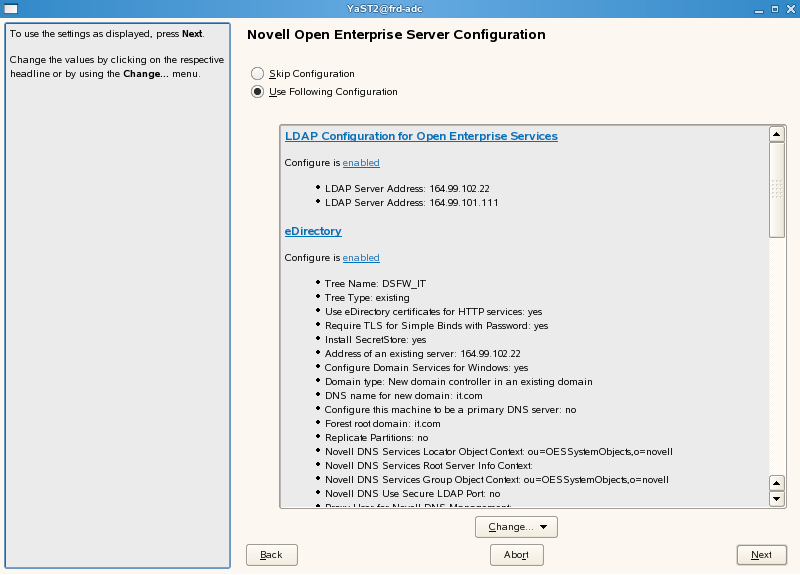This screenshot has width=800, height=575.
Task: Click the vertical scrollbar thumb
Action: (x=776, y=190)
